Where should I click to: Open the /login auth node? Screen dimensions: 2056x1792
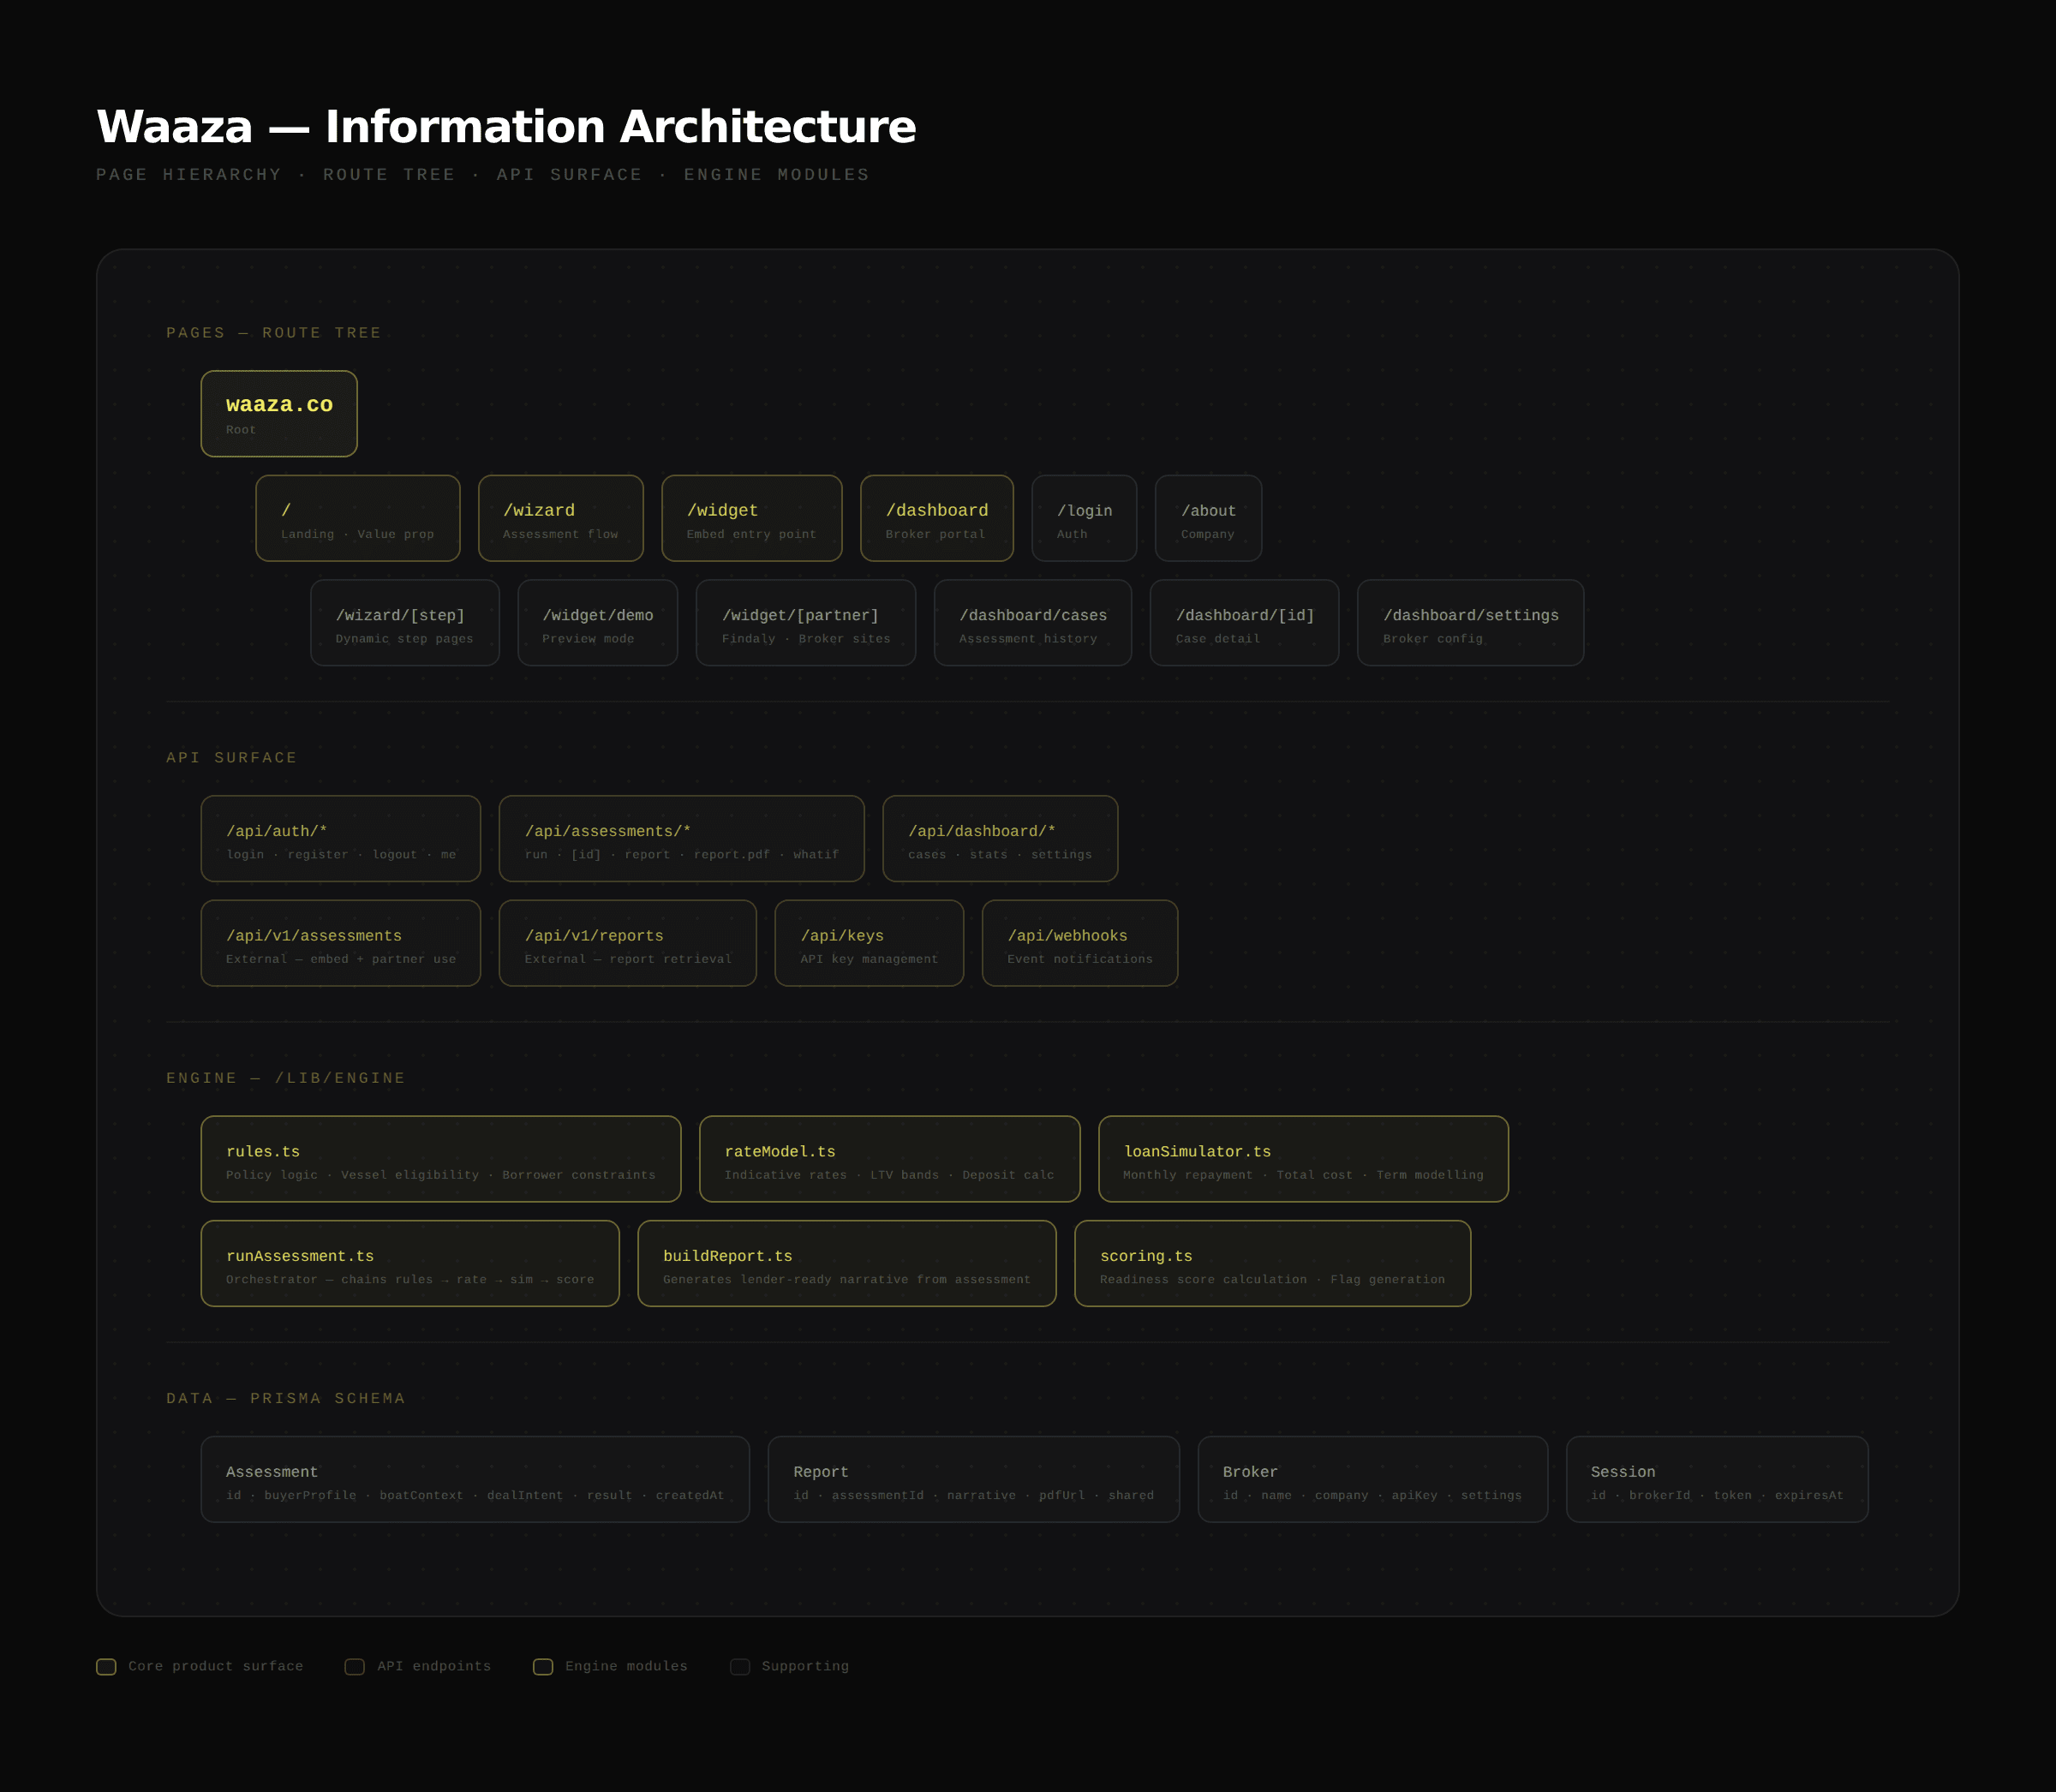pos(1084,518)
